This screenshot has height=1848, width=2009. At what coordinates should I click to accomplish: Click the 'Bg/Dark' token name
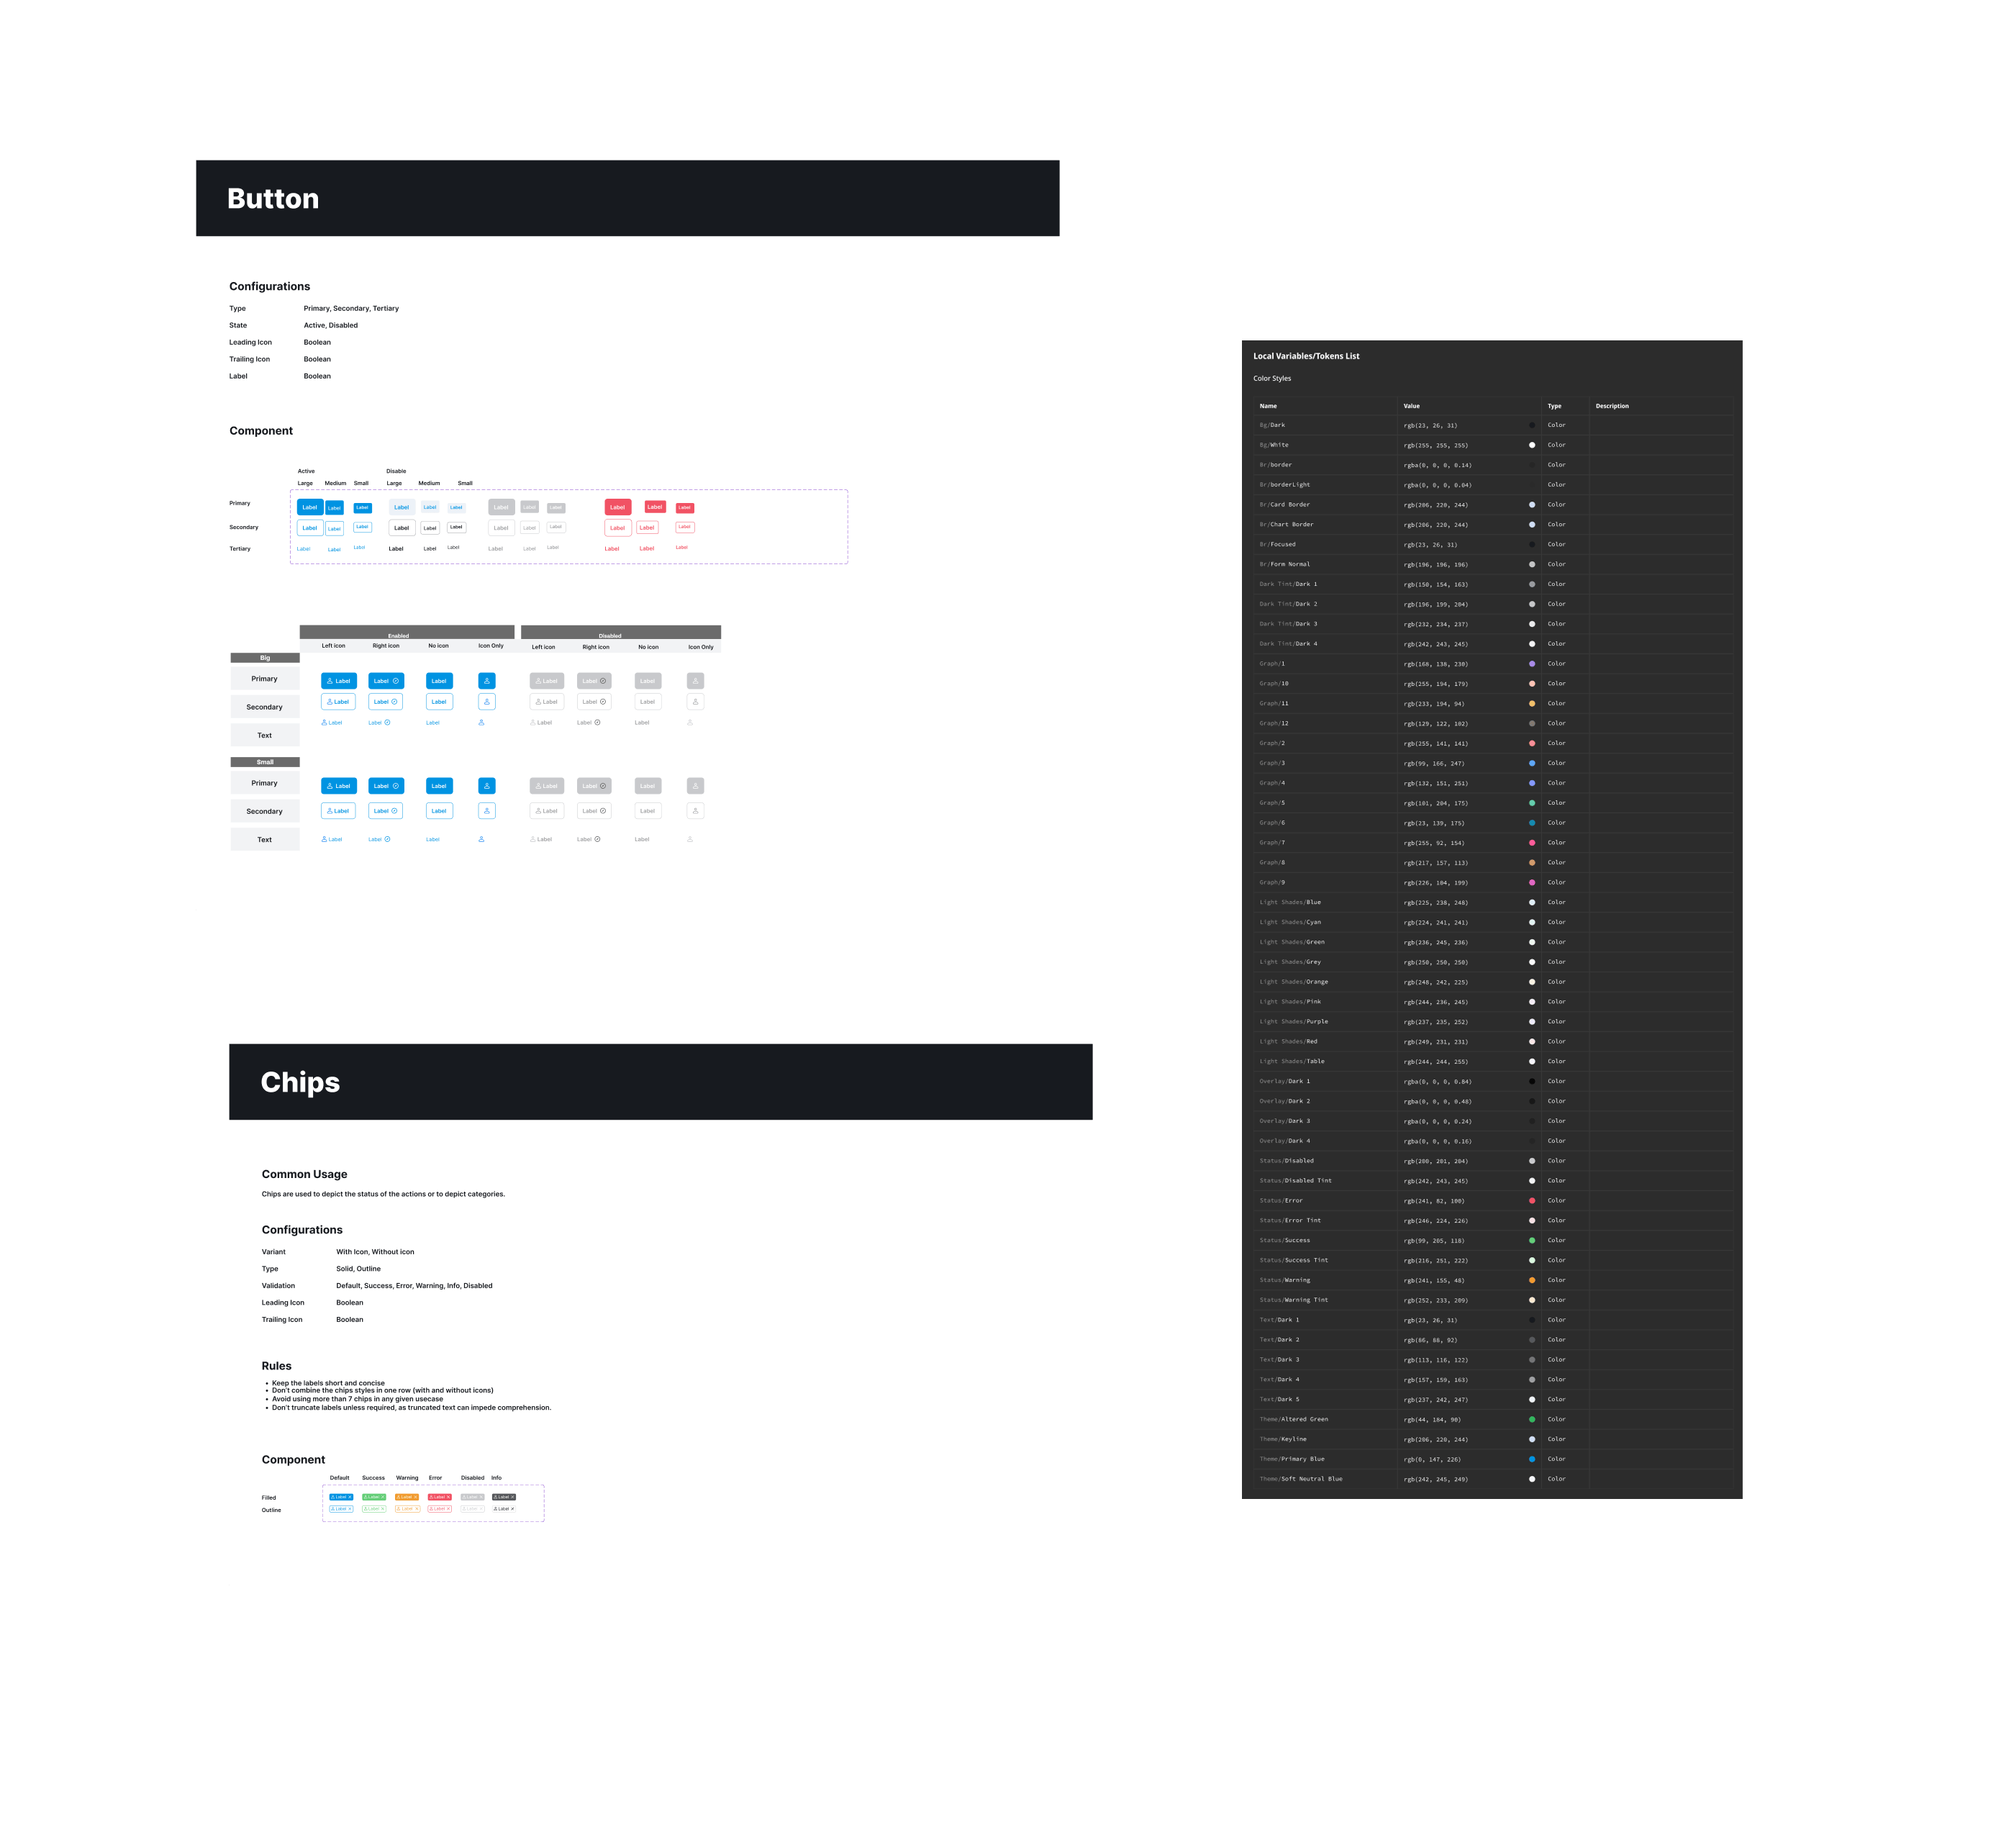pyautogui.click(x=1272, y=425)
